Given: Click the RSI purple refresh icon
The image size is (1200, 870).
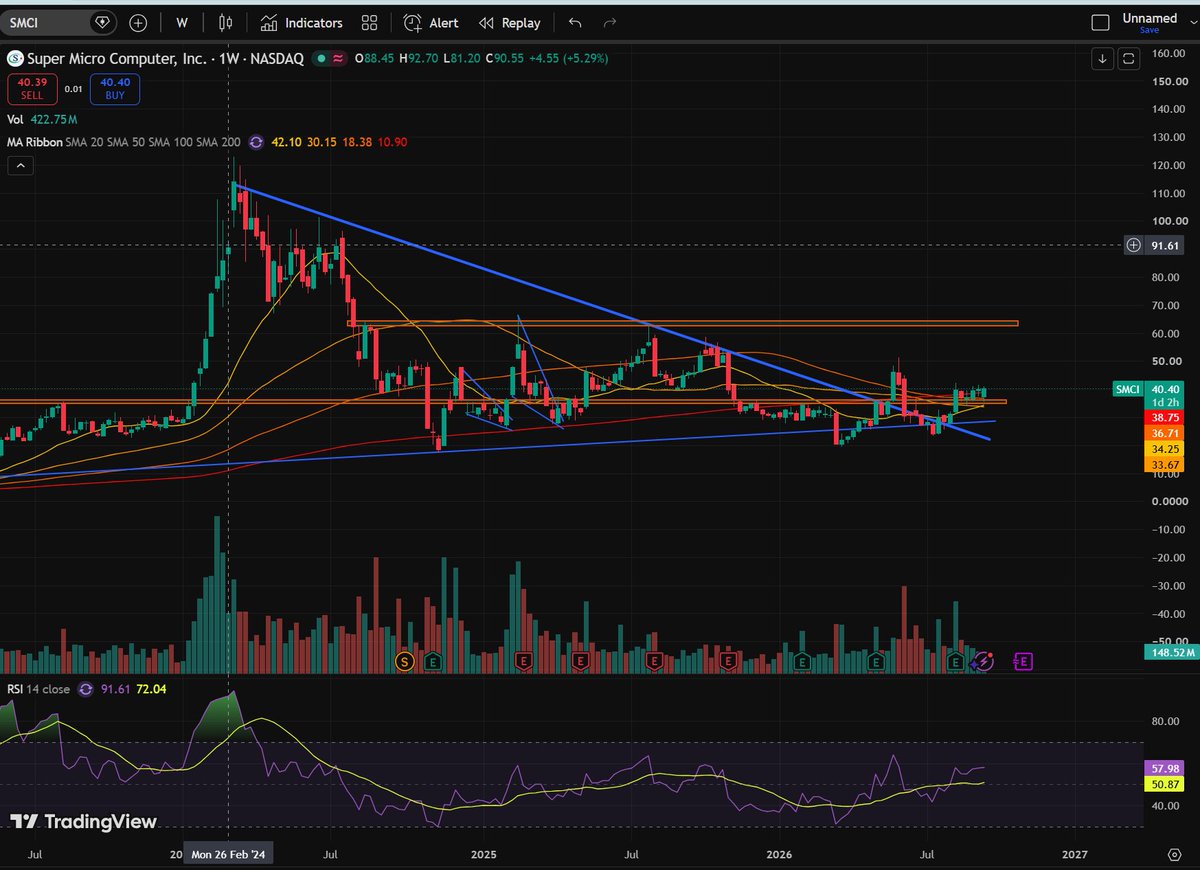Looking at the screenshot, I should click(84, 689).
